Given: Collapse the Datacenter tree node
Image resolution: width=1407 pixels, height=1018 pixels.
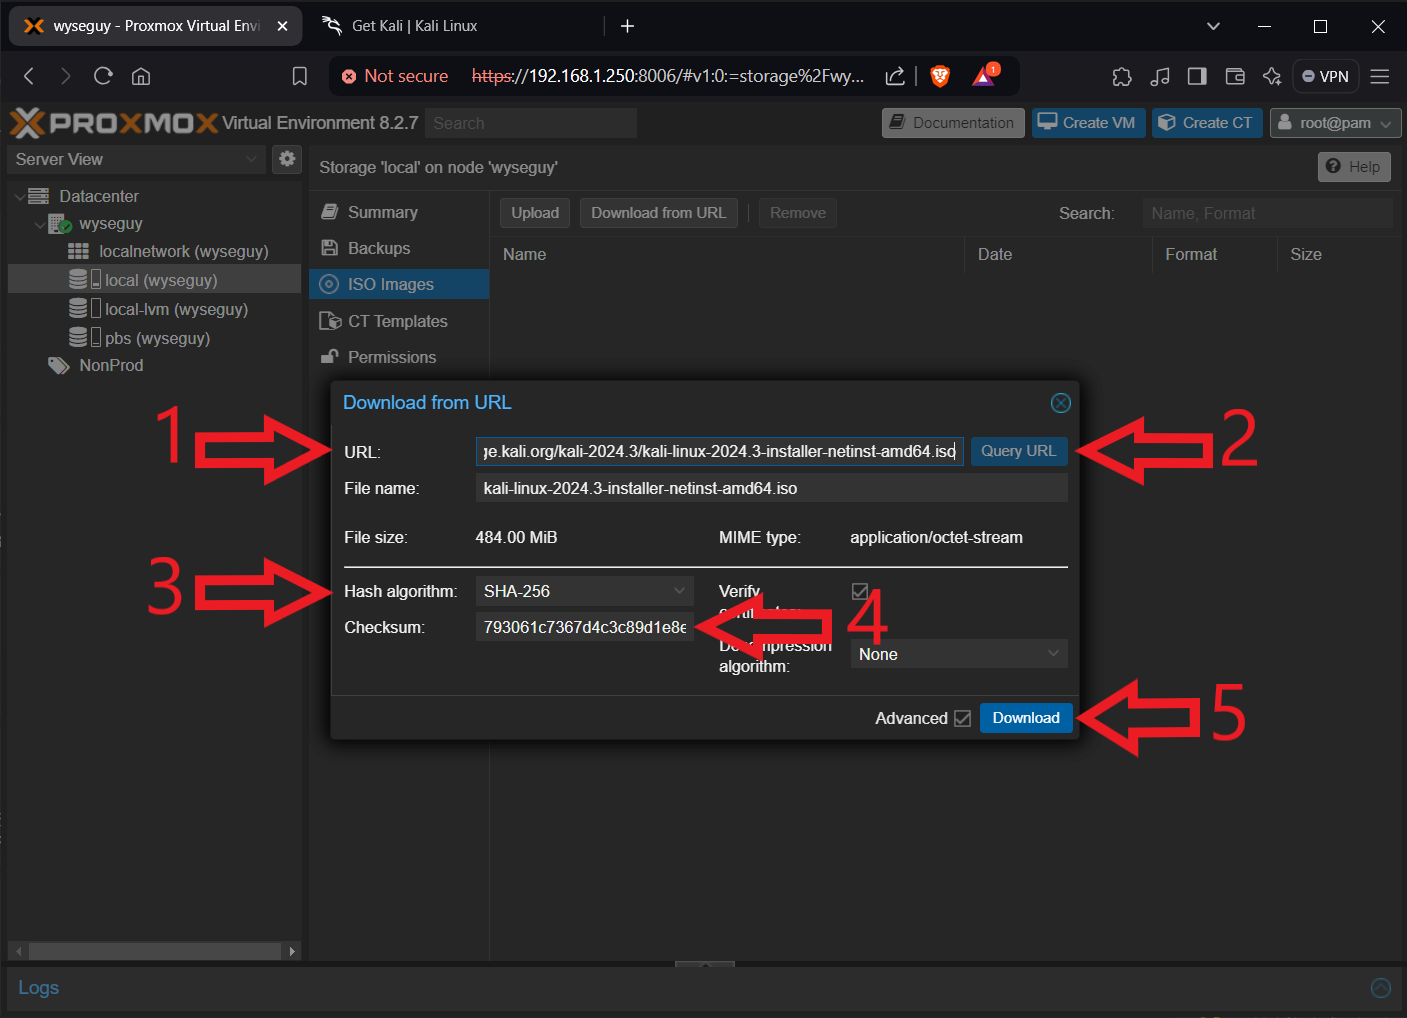Looking at the screenshot, I should (x=20, y=197).
